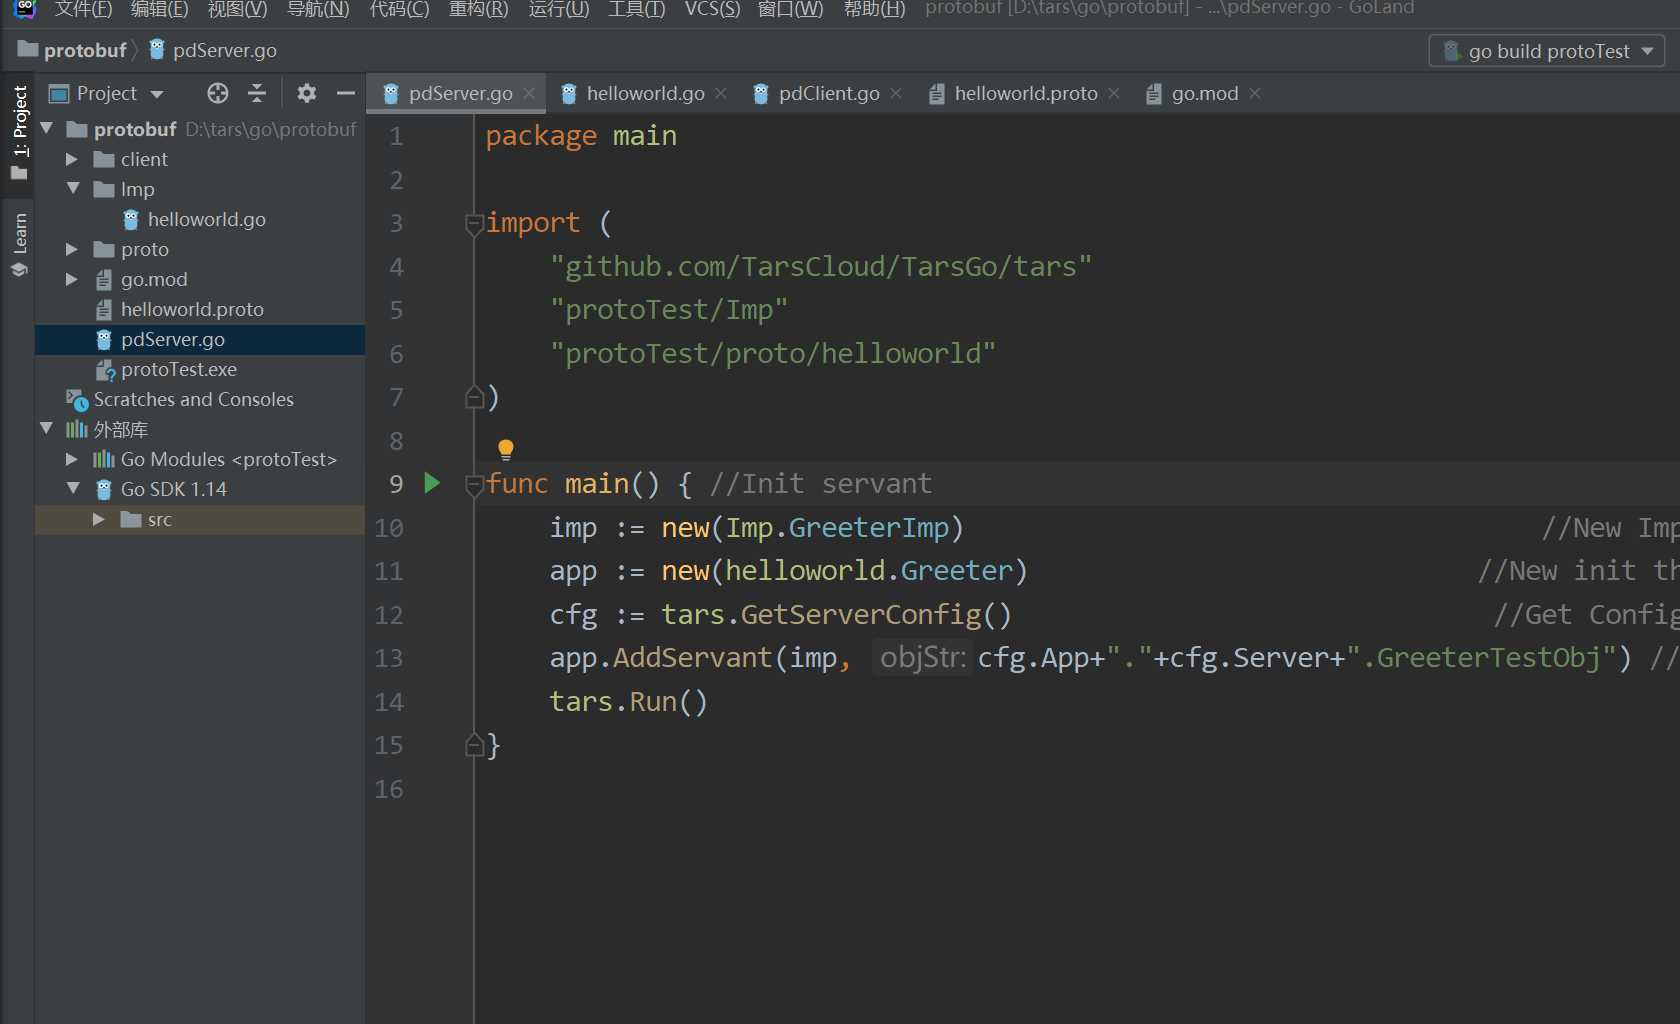
Task: Open the 代码(C) menu
Action: 399,9
